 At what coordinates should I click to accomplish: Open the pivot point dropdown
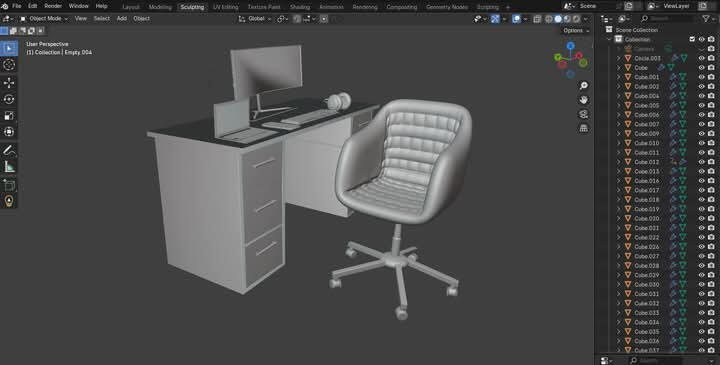click(282, 19)
